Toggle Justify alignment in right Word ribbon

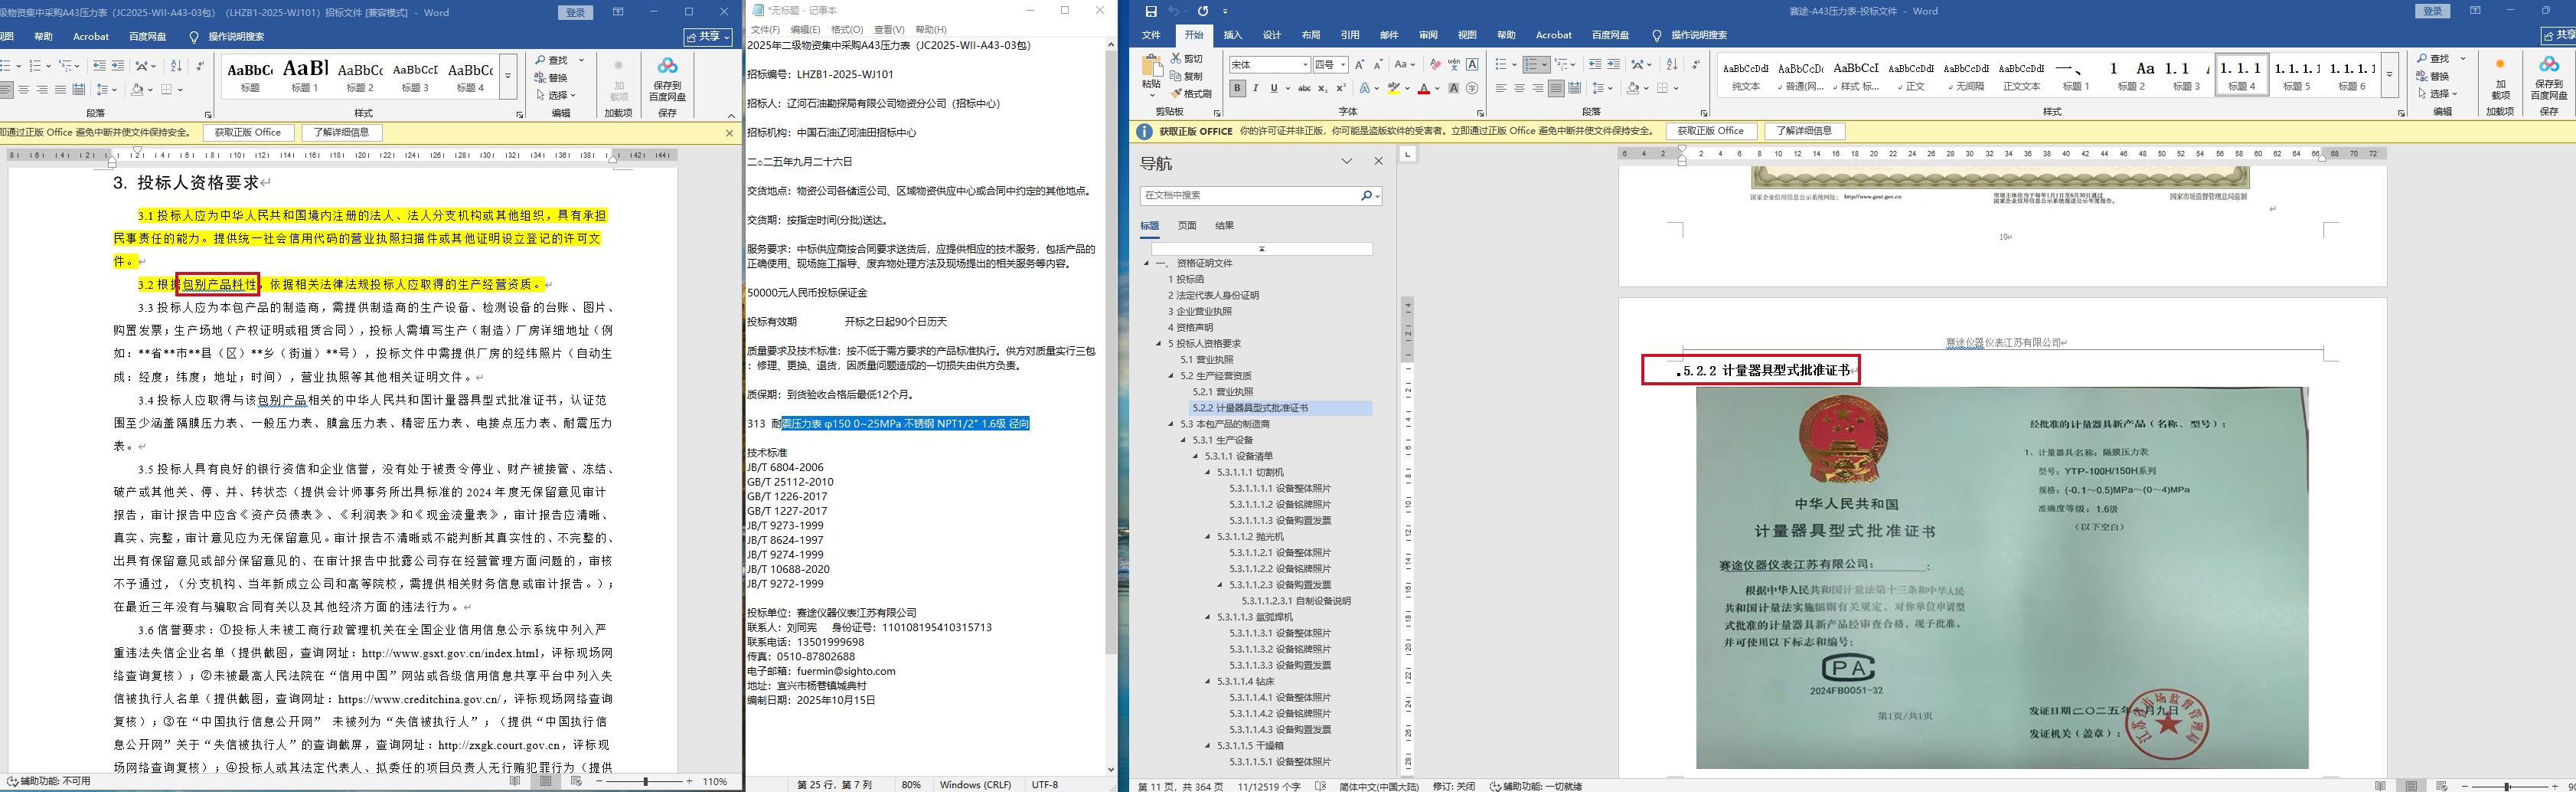click(x=1556, y=88)
